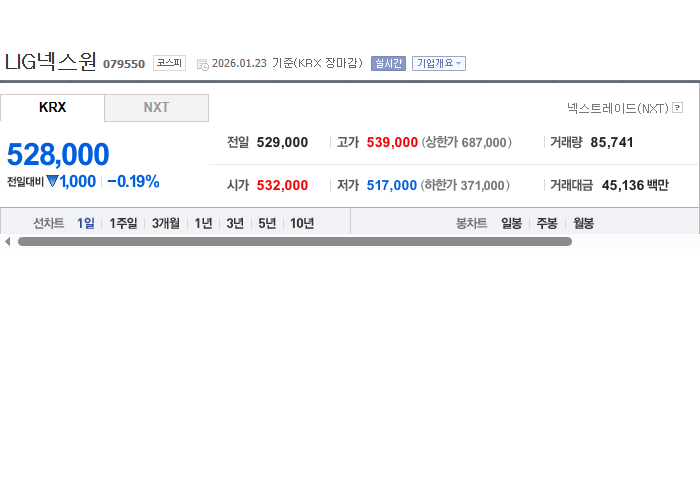Click the opening price 532,000
The width and height of the screenshot is (700, 490).
[282, 185]
